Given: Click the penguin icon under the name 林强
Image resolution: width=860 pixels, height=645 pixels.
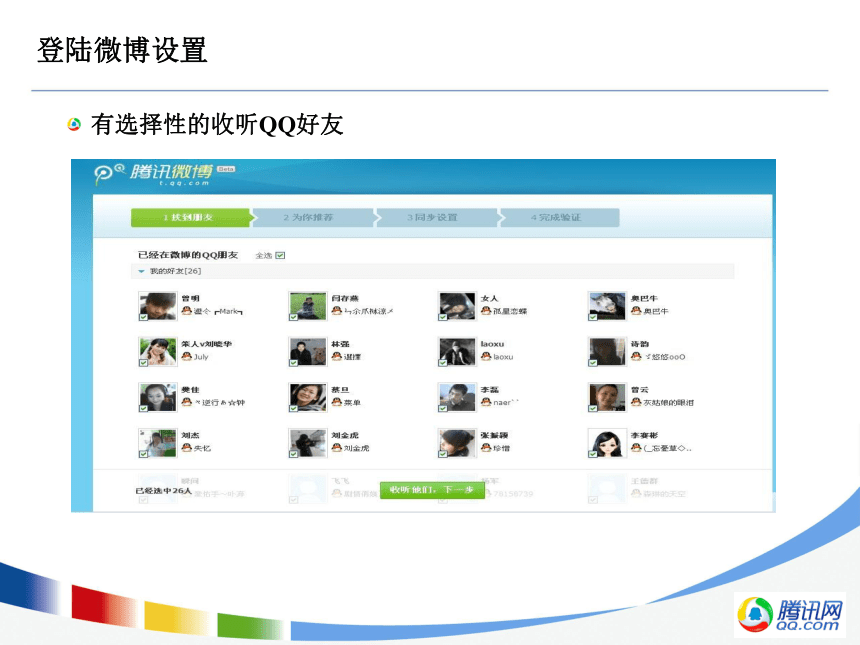Looking at the screenshot, I should click(x=337, y=357).
